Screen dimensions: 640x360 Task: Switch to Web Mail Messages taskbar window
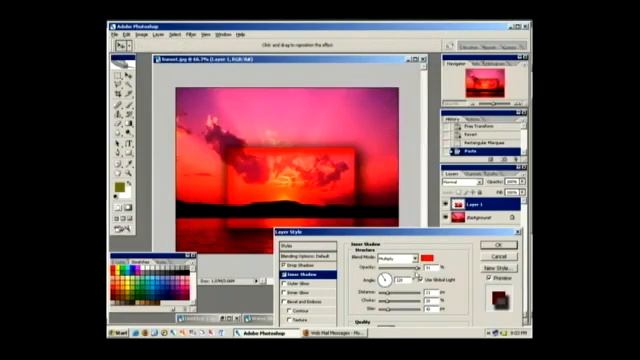pyautogui.click(x=334, y=333)
